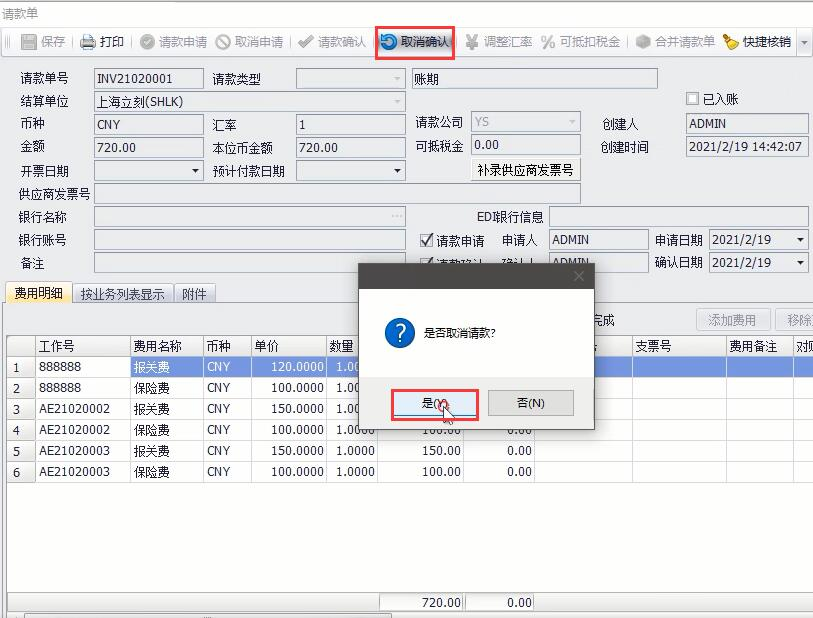Click the 补录供应商发票号 button
Viewport: 813px width, 618px height.
coord(525,170)
